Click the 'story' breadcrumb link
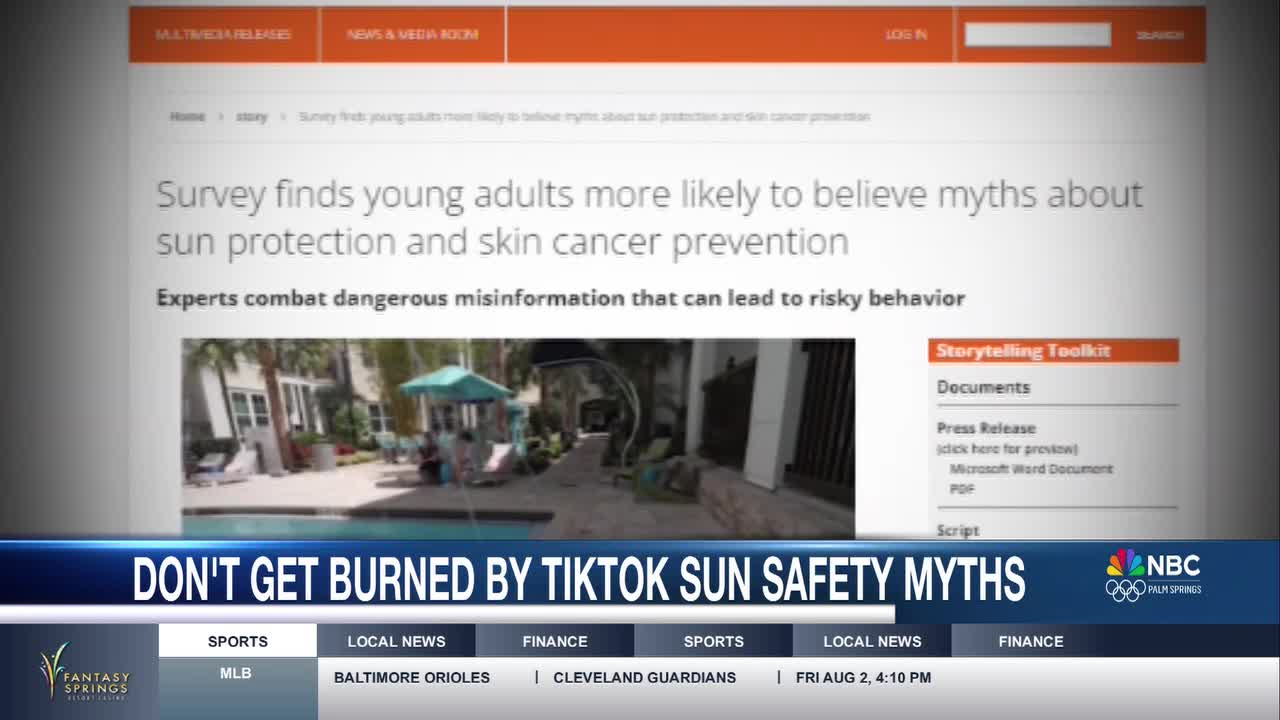 (x=251, y=117)
